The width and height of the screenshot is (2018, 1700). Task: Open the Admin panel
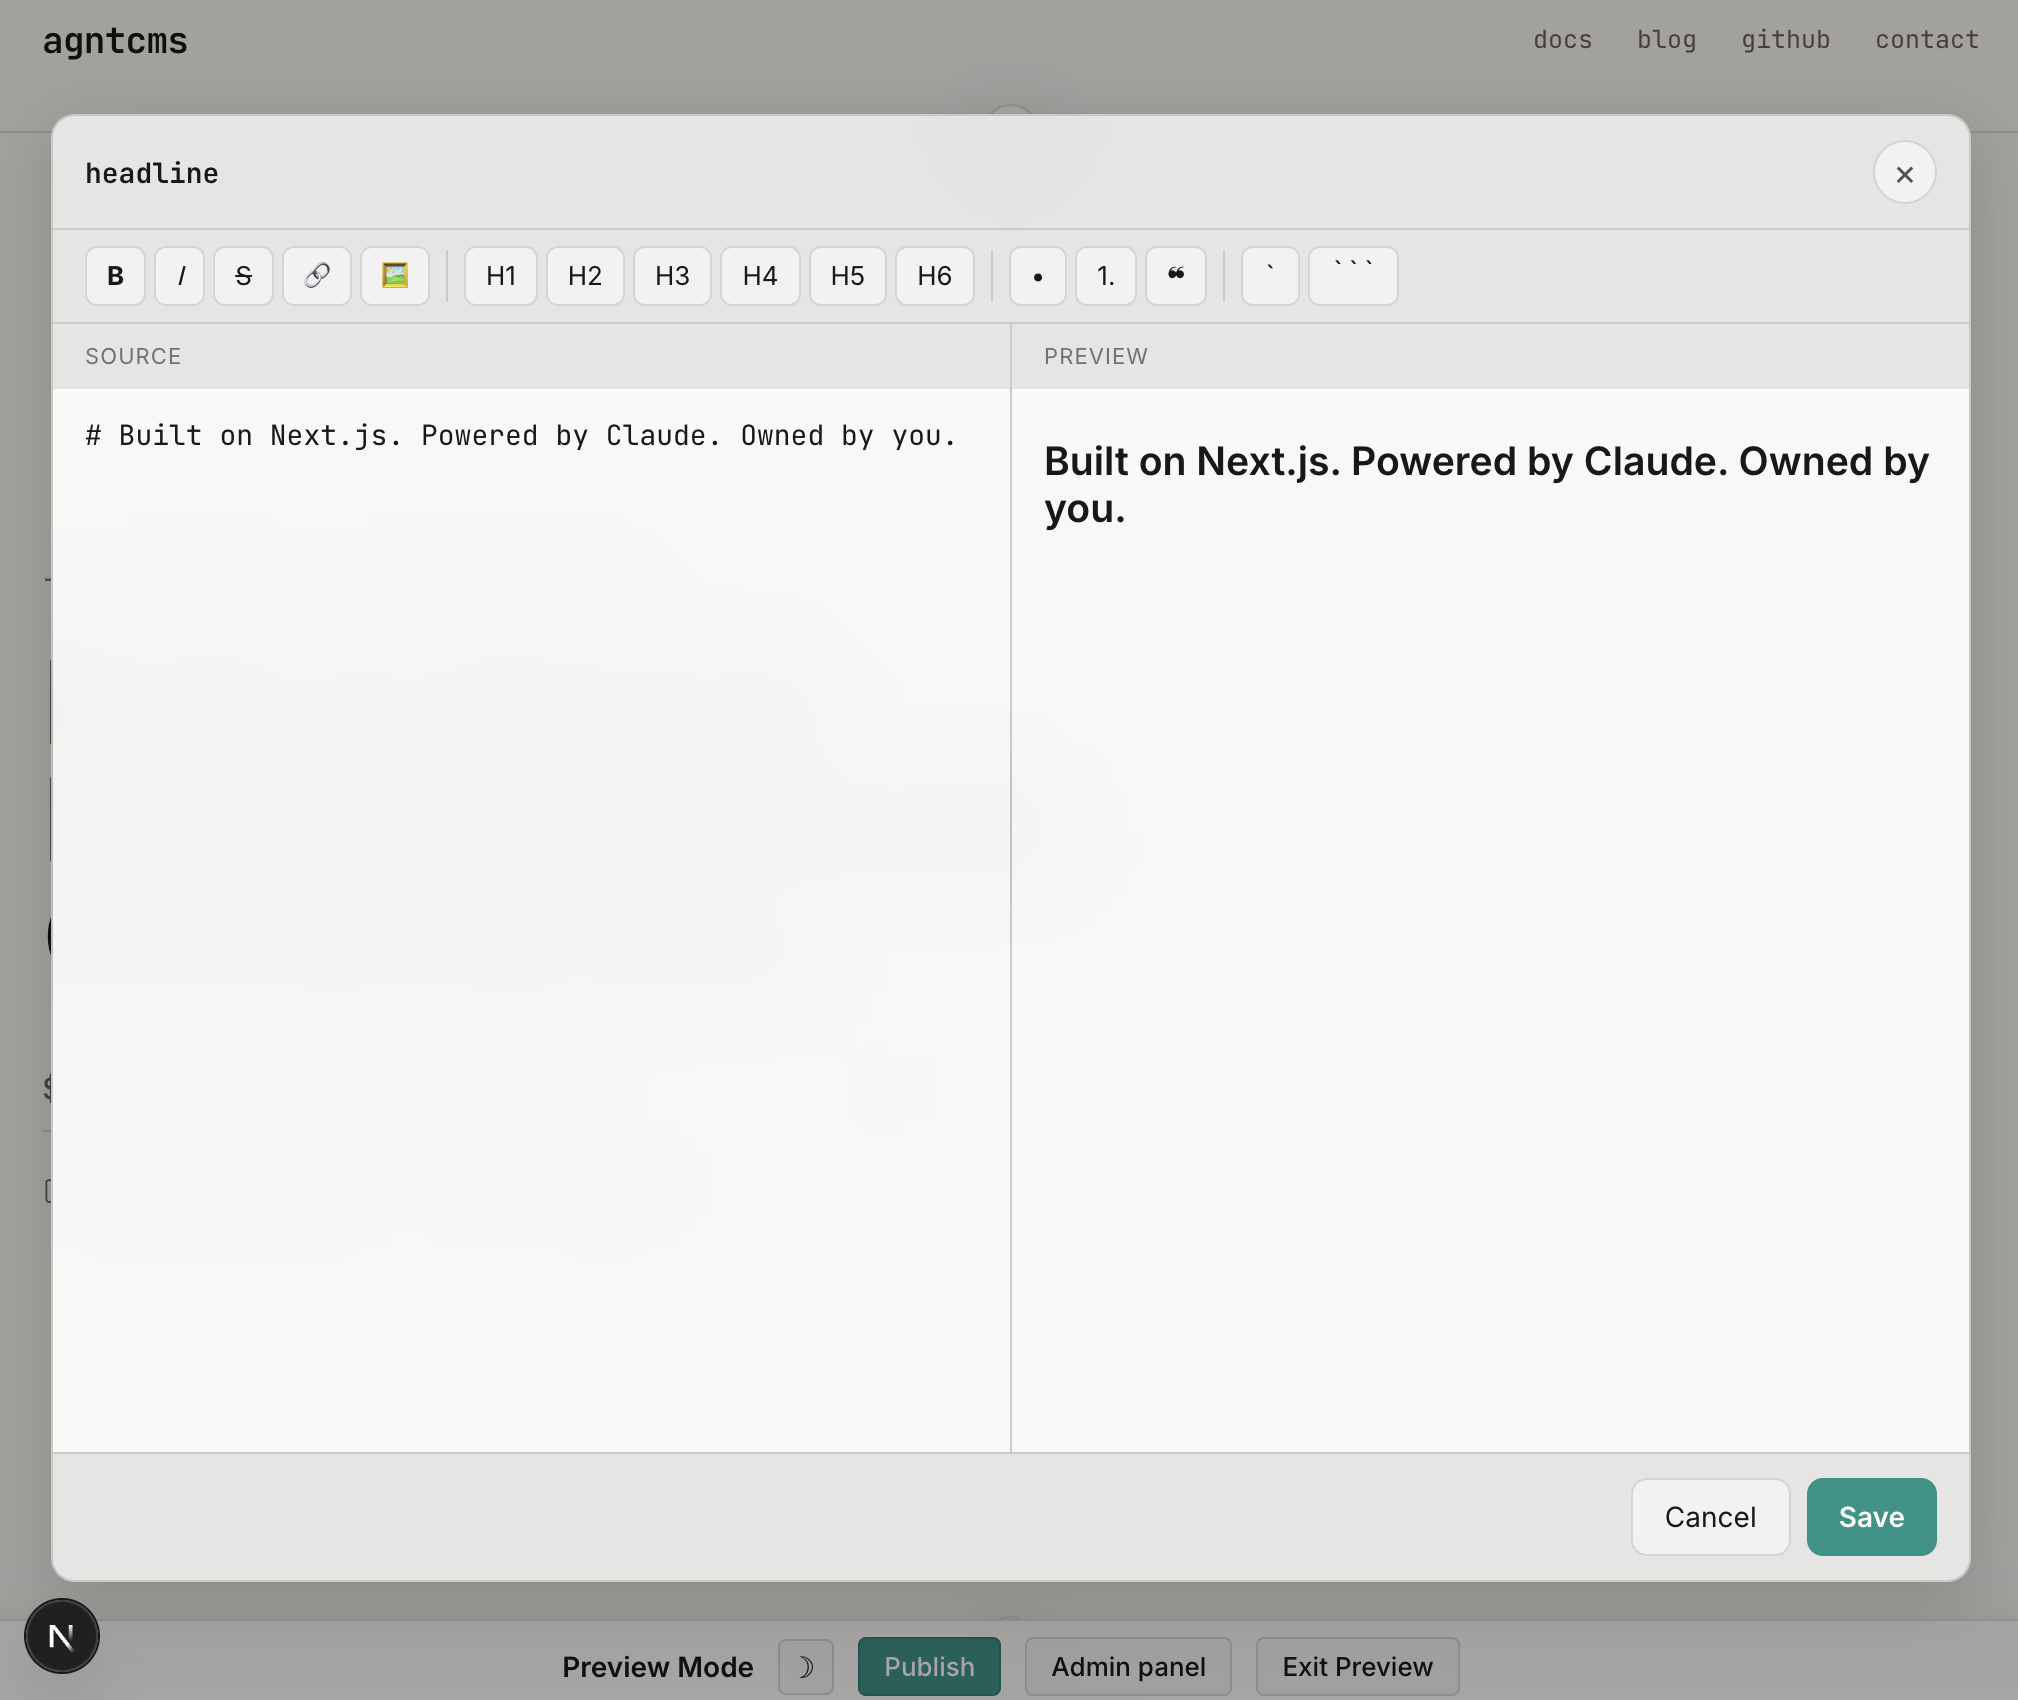[x=1128, y=1667]
